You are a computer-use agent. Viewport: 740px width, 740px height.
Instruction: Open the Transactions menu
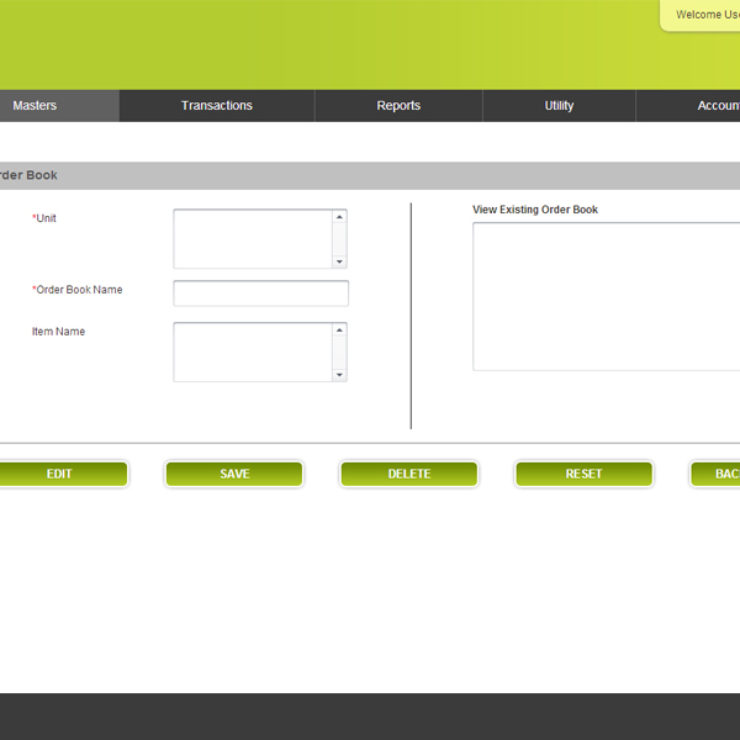click(x=216, y=106)
